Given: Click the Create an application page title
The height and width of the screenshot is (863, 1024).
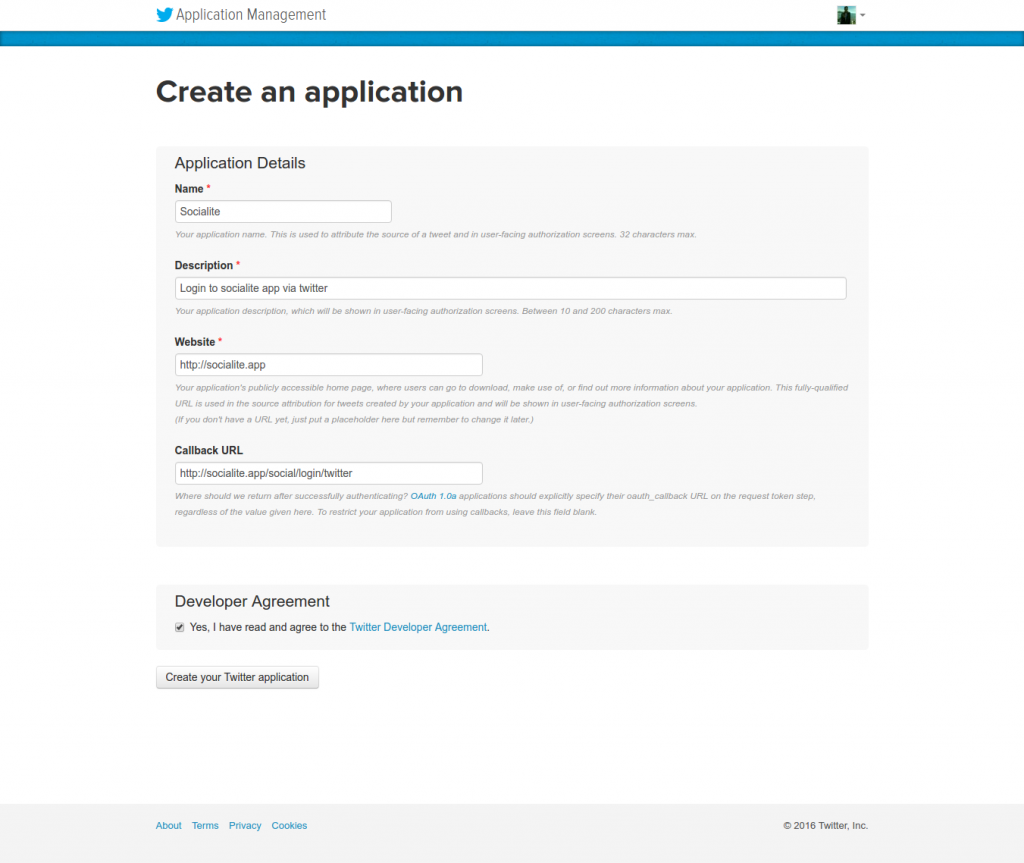Looking at the screenshot, I should [309, 91].
